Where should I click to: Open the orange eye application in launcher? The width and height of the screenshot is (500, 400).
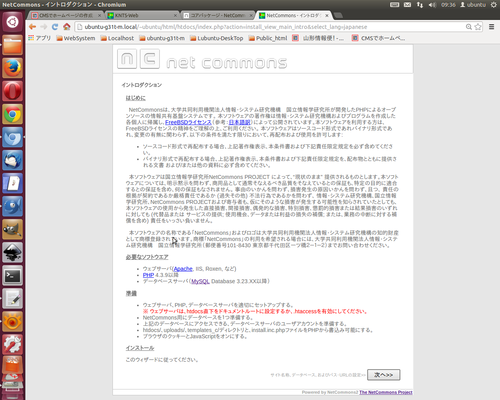[x=12, y=321]
